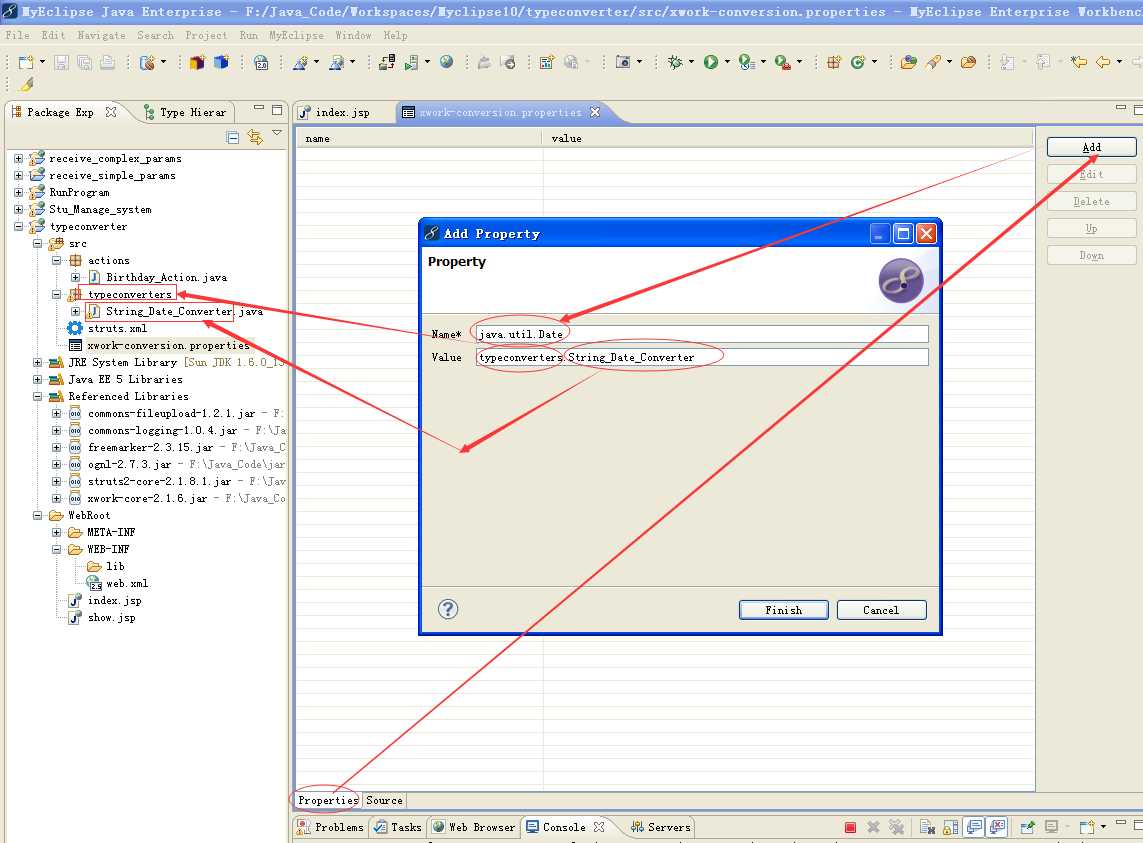1143x843 pixels.
Task: Click the Search flashlight toolbar icon
Action: click(934, 62)
